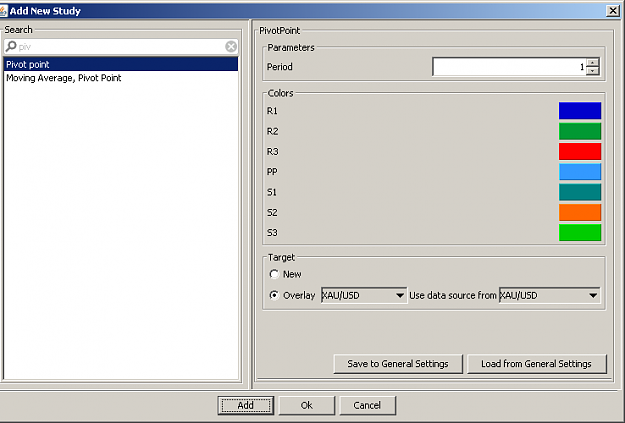This screenshot has height=423, width=625.
Task: Open the Use data source from dropdown
Action: pos(549,295)
